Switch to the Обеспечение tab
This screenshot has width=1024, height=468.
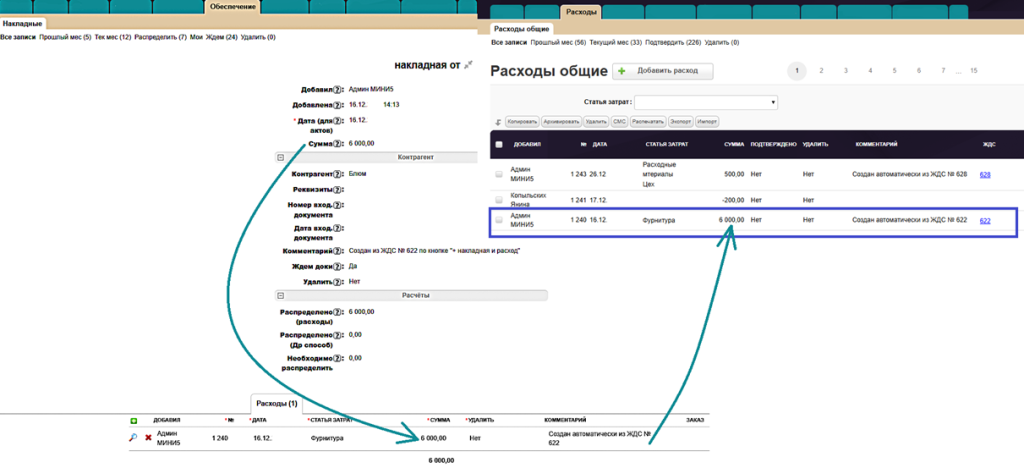pos(233,7)
